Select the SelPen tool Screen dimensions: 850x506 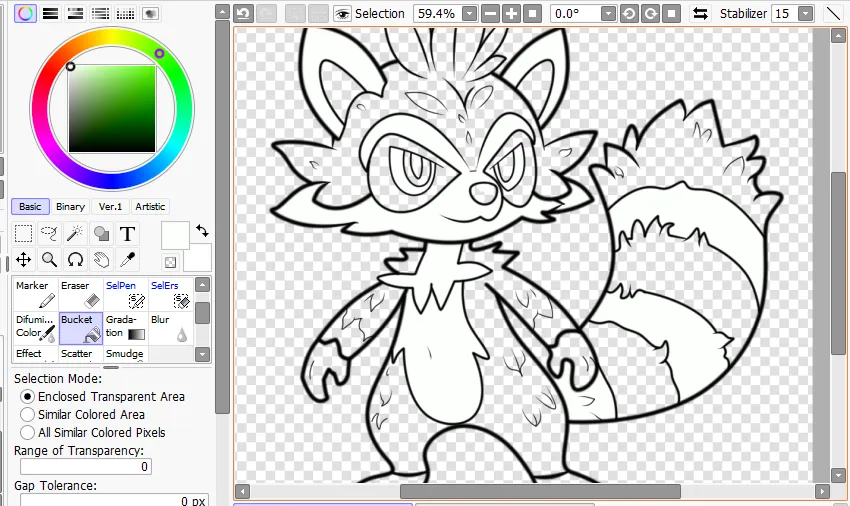[125, 293]
